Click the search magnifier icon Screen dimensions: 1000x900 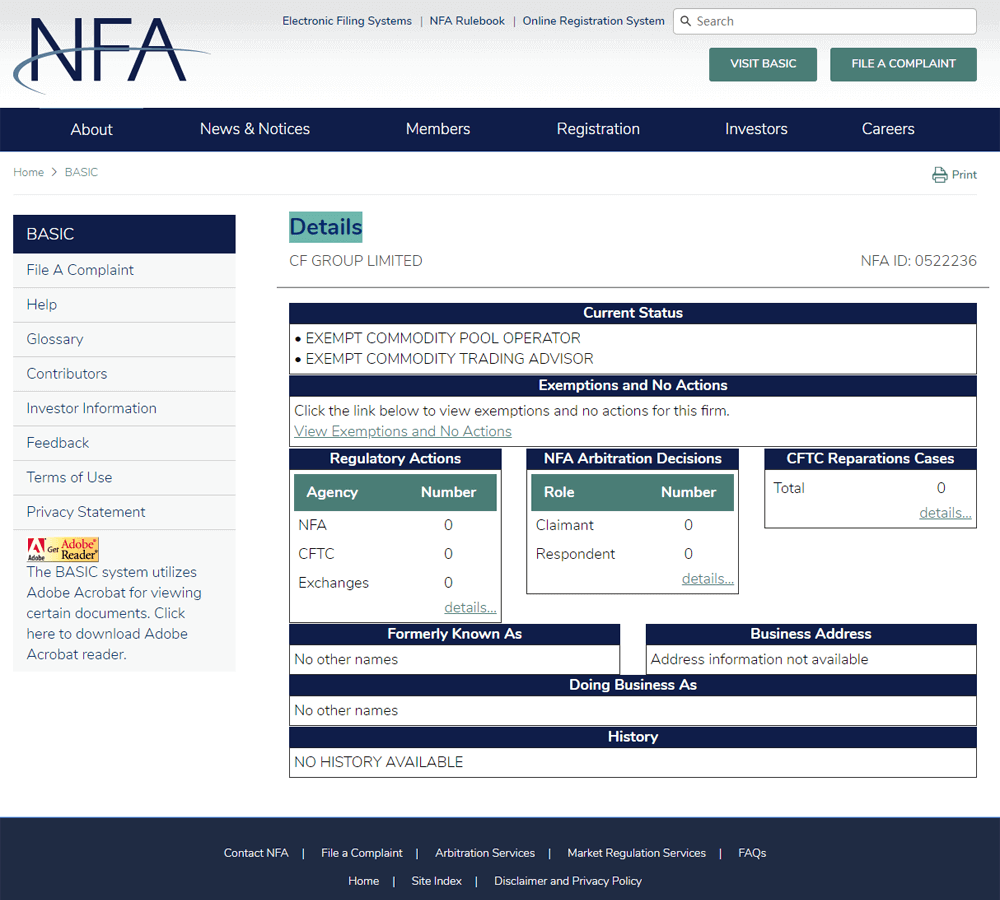click(685, 21)
